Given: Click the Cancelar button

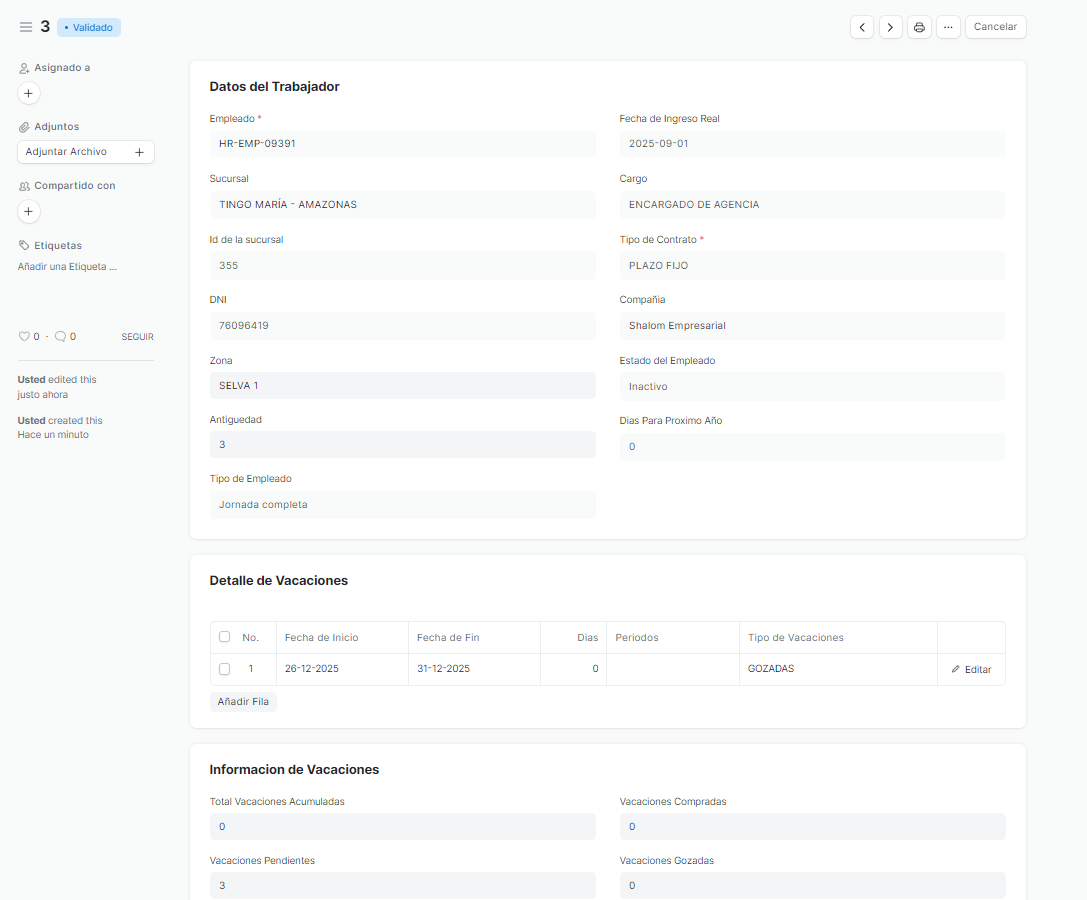Looking at the screenshot, I should click(995, 27).
